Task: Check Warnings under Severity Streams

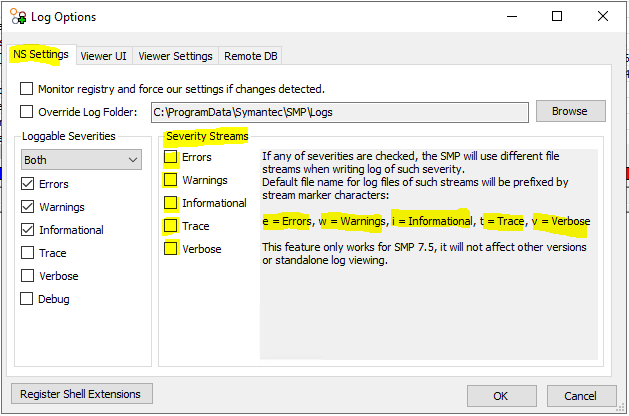Action: click(170, 180)
